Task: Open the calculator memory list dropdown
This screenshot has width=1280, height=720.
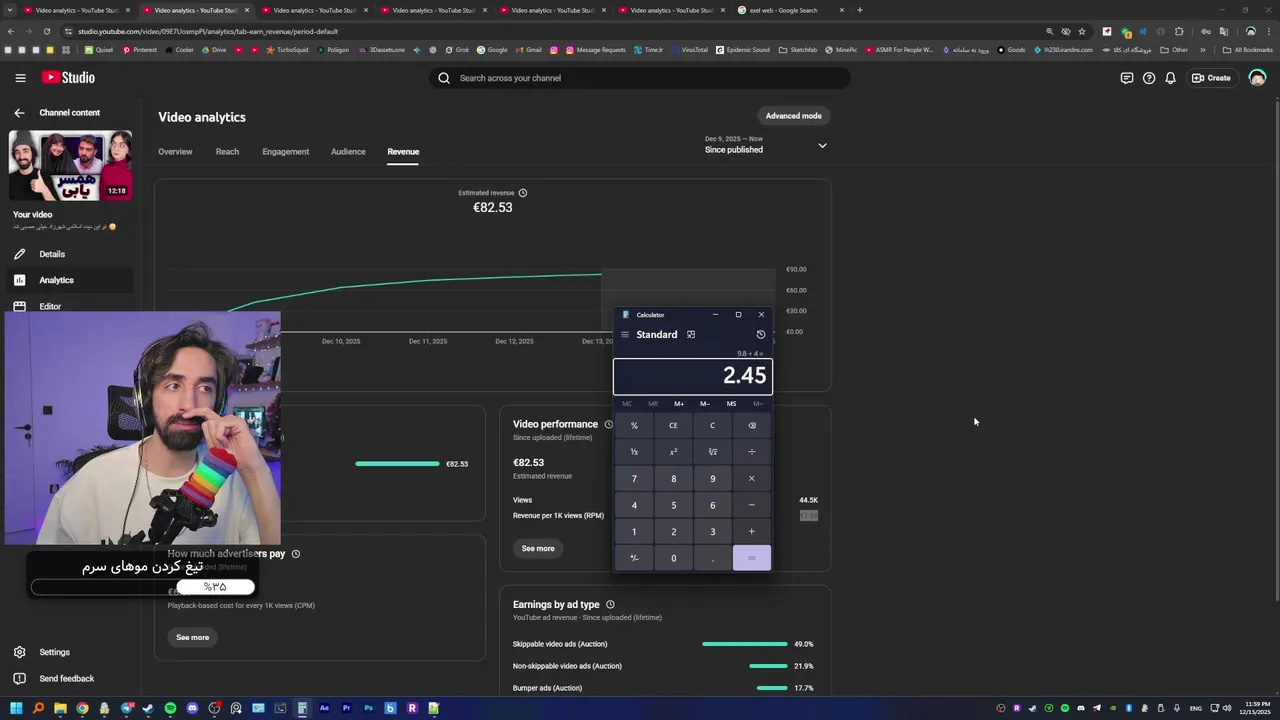Action: tap(758, 404)
